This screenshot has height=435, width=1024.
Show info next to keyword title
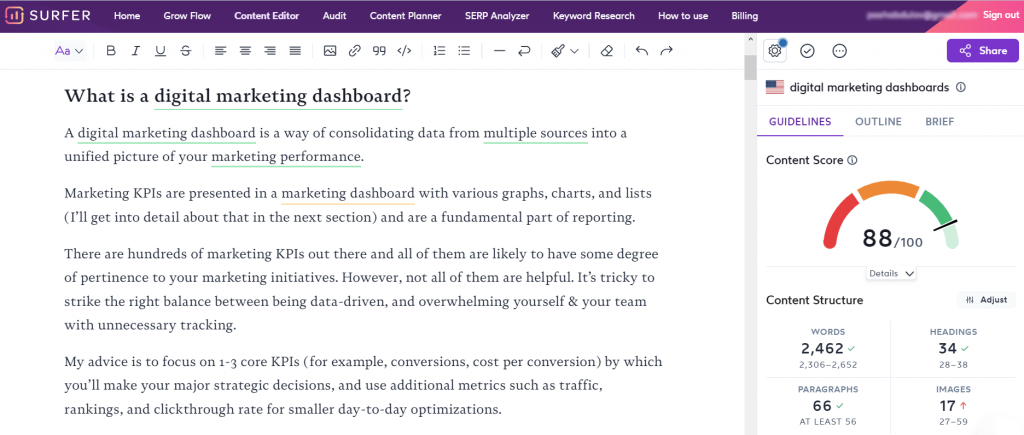pos(961,88)
